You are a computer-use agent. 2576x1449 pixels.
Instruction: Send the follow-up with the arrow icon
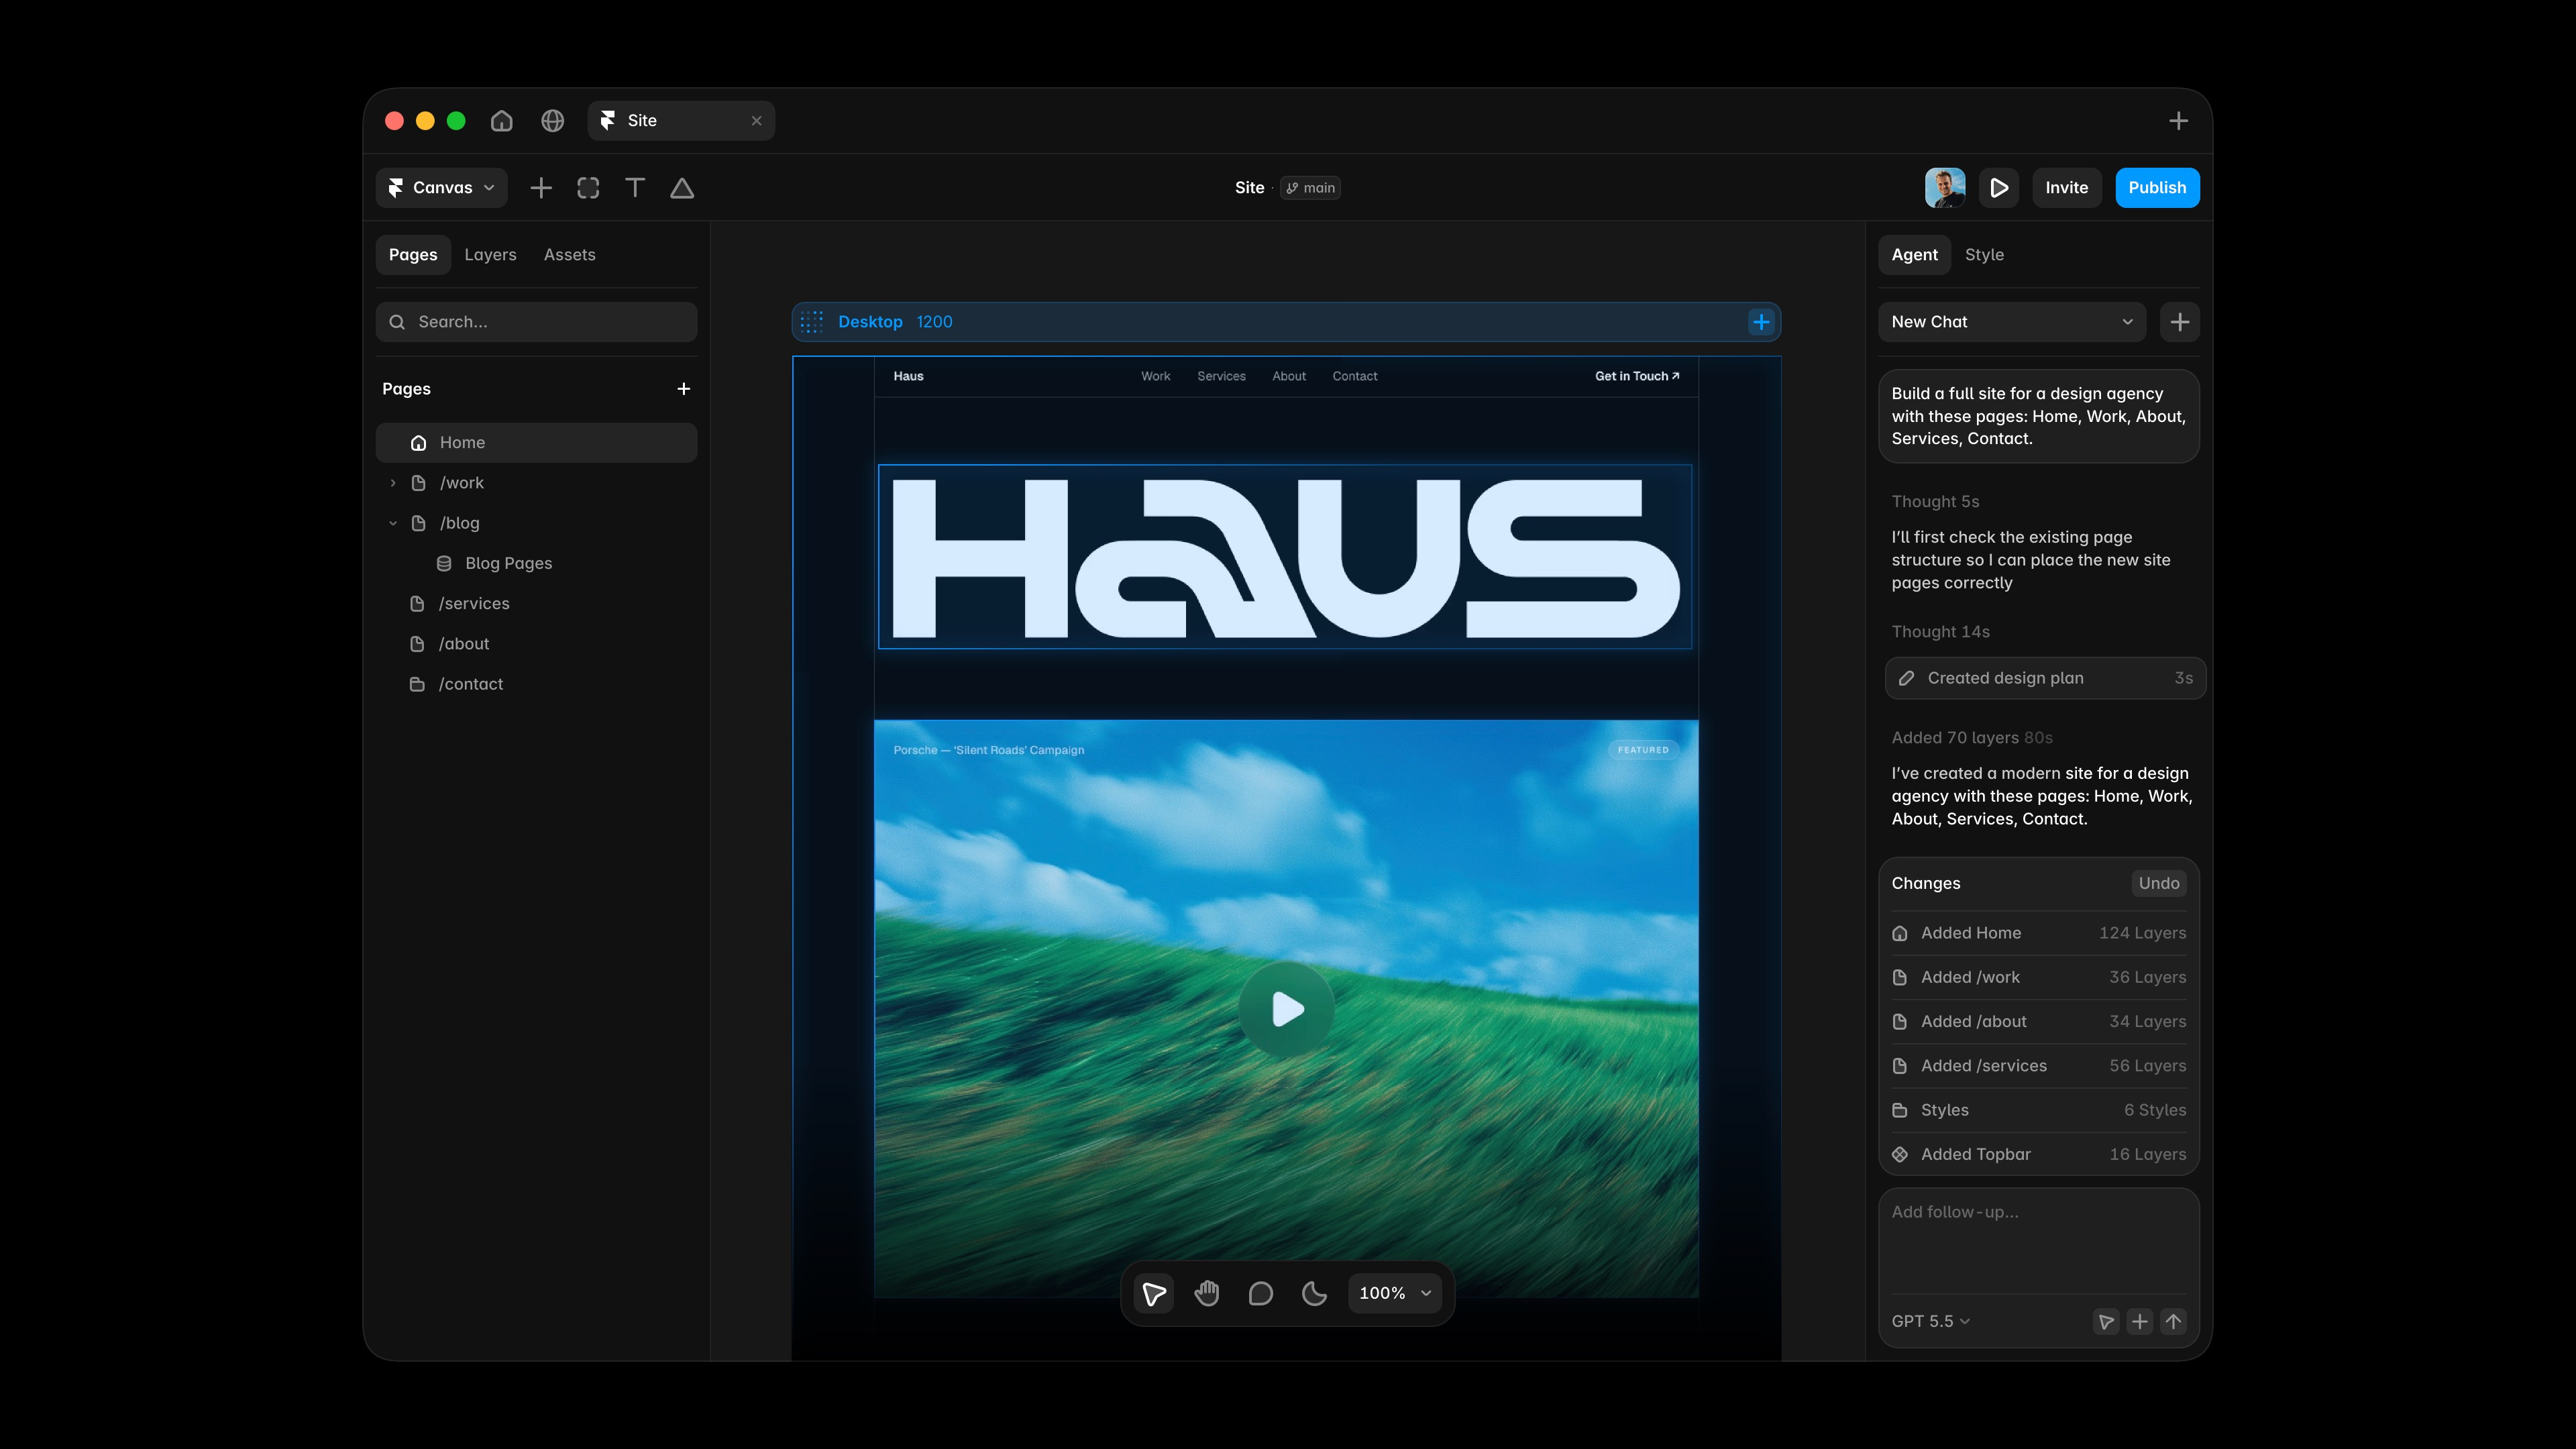2173,1322
